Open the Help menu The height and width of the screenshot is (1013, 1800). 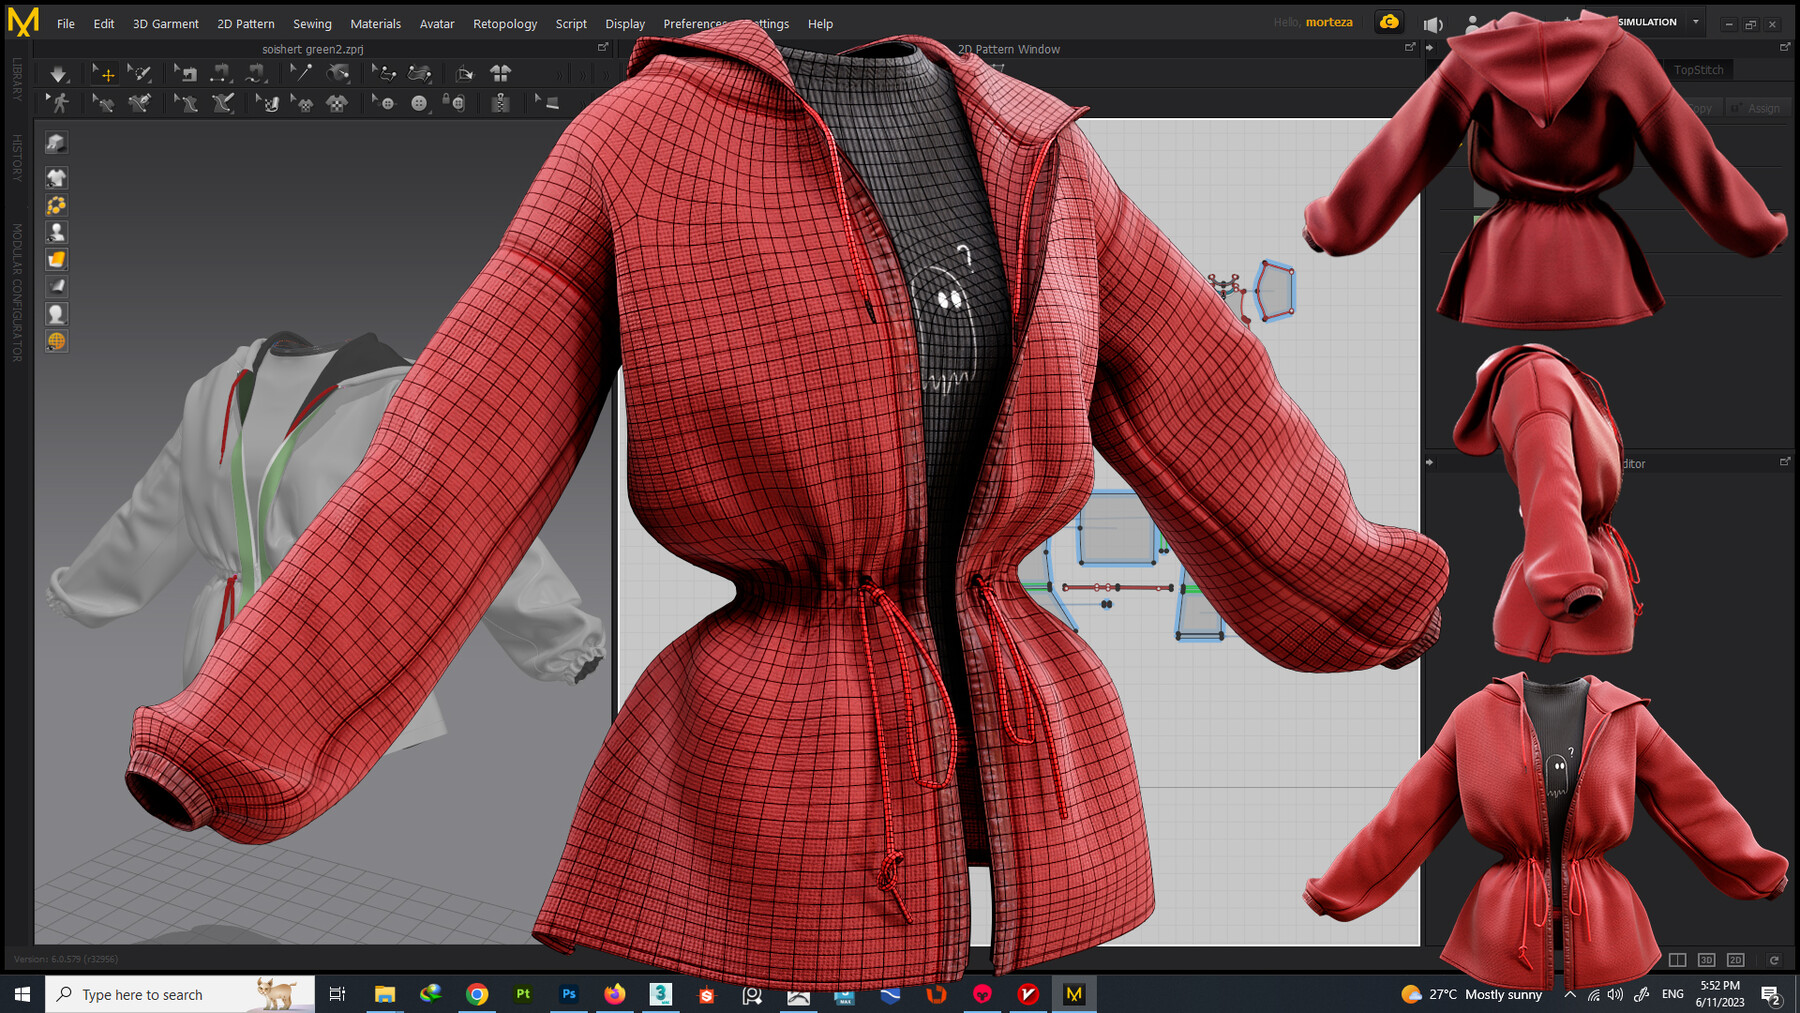820,24
